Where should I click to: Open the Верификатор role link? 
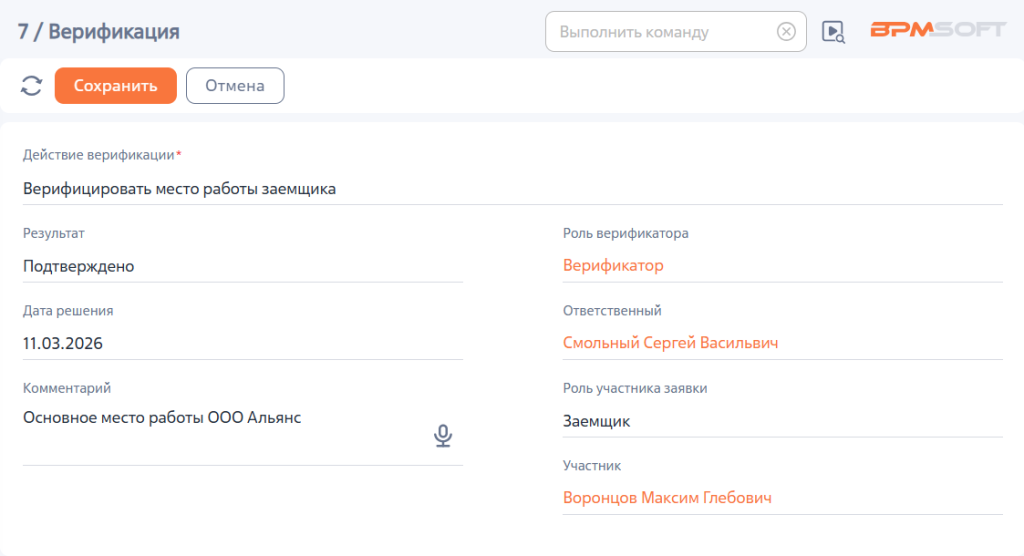click(x=613, y=265)
